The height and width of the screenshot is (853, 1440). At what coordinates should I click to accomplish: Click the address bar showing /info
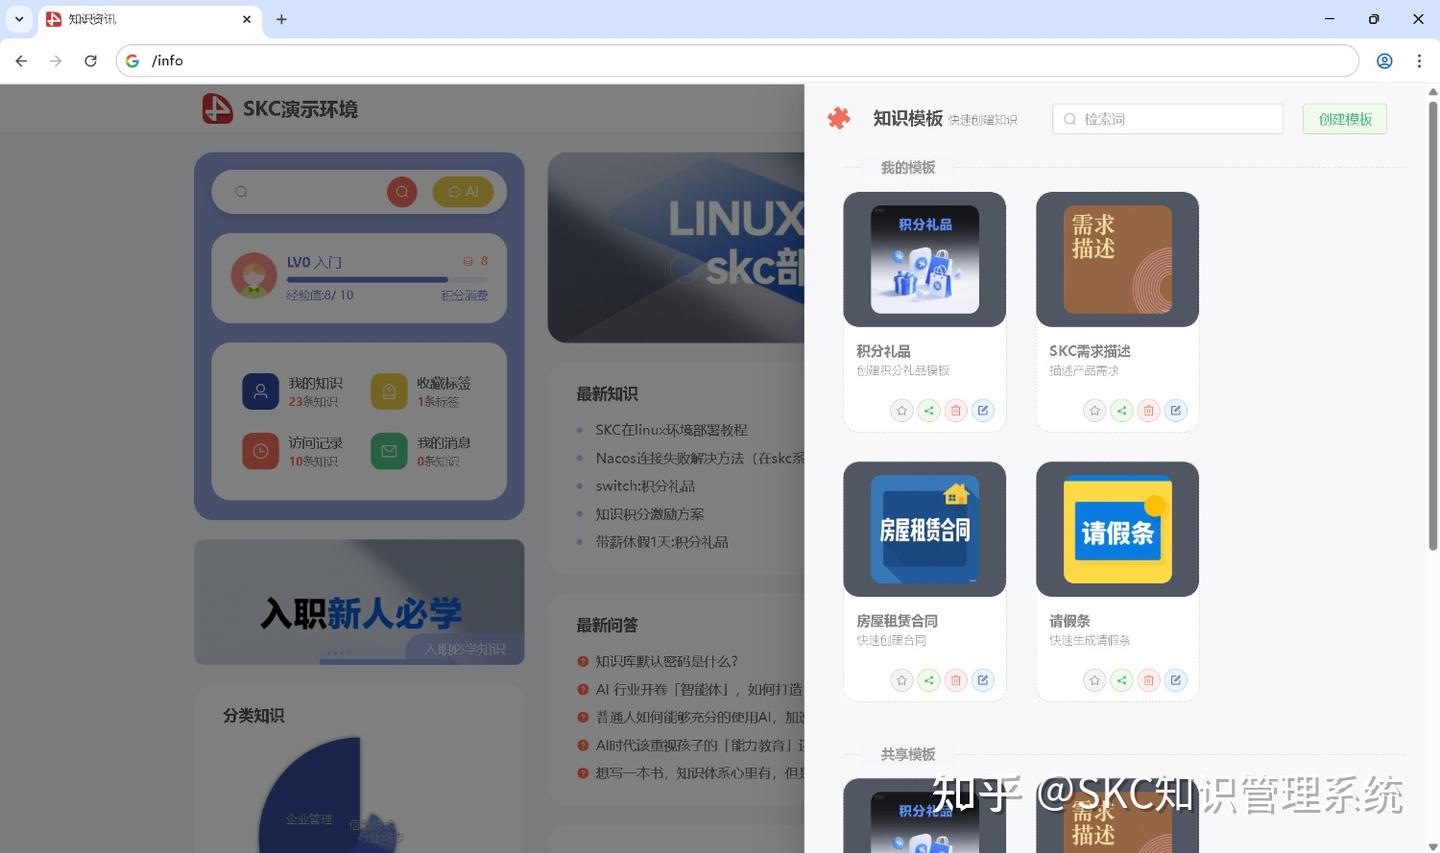pos(738,61)
